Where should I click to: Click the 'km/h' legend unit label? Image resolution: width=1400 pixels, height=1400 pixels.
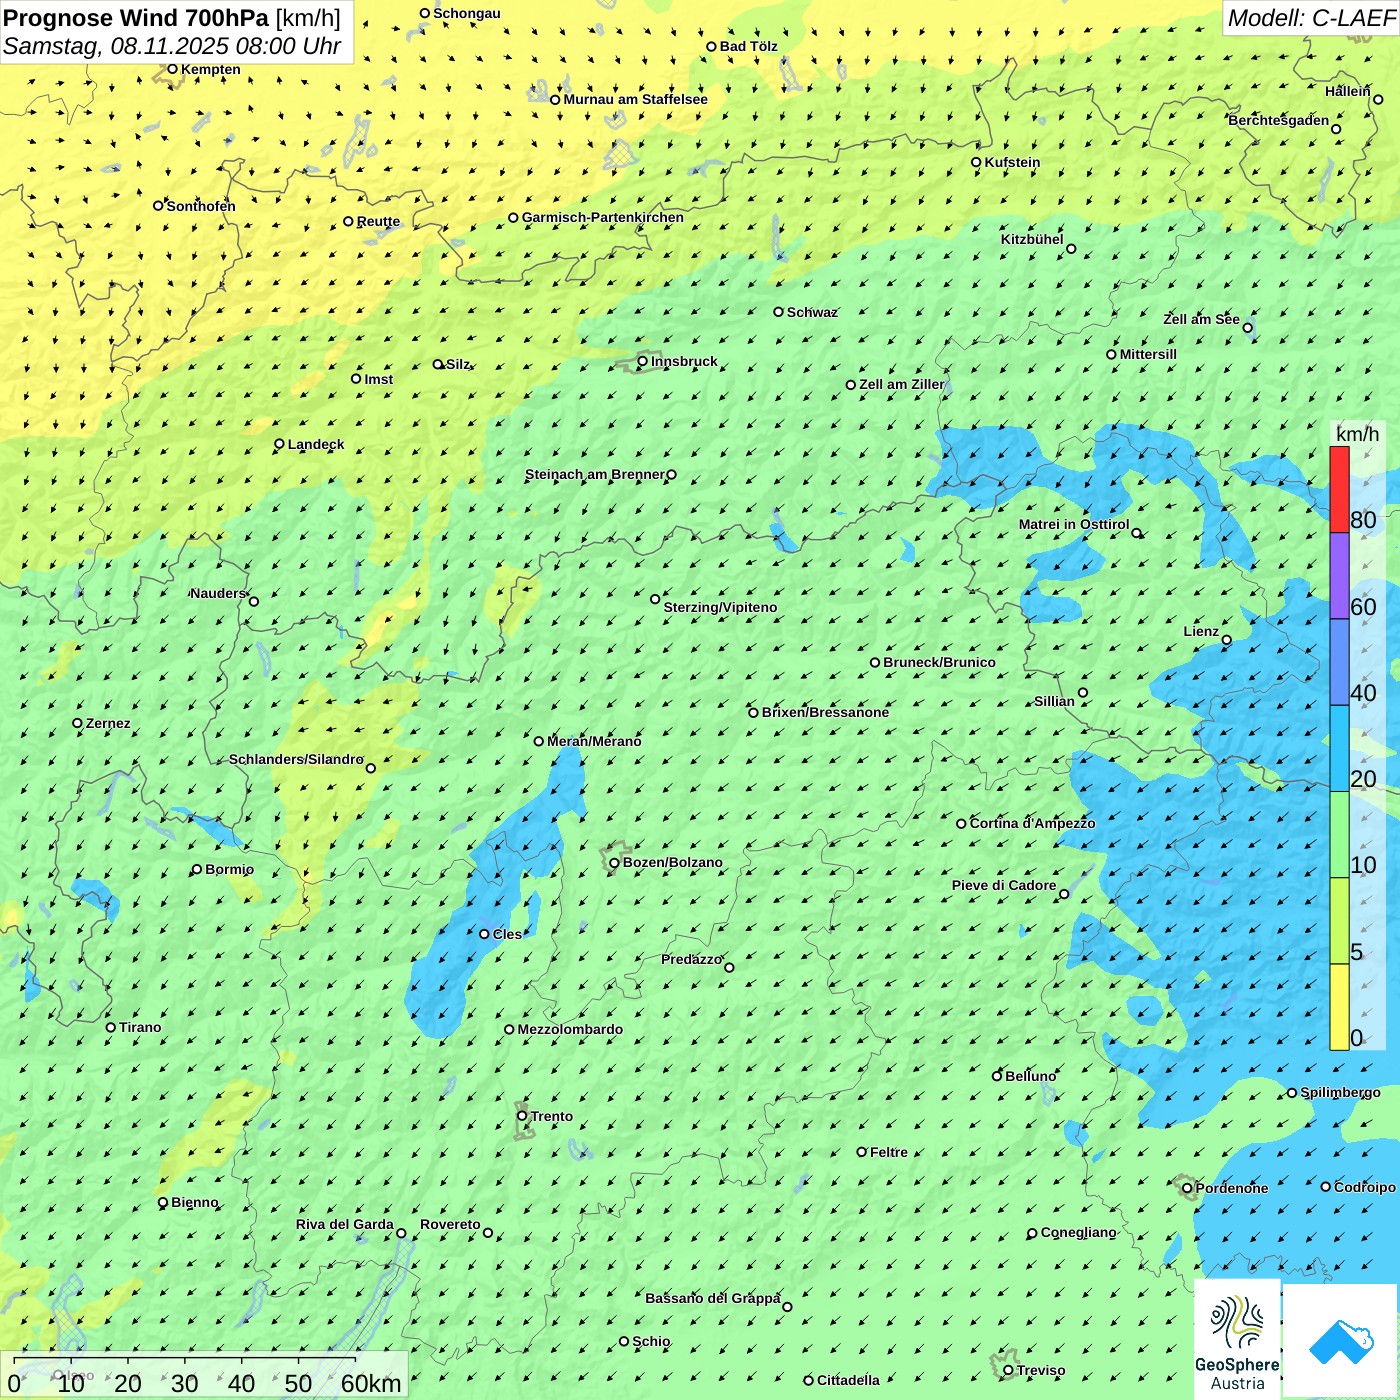tap(1357, 434)
